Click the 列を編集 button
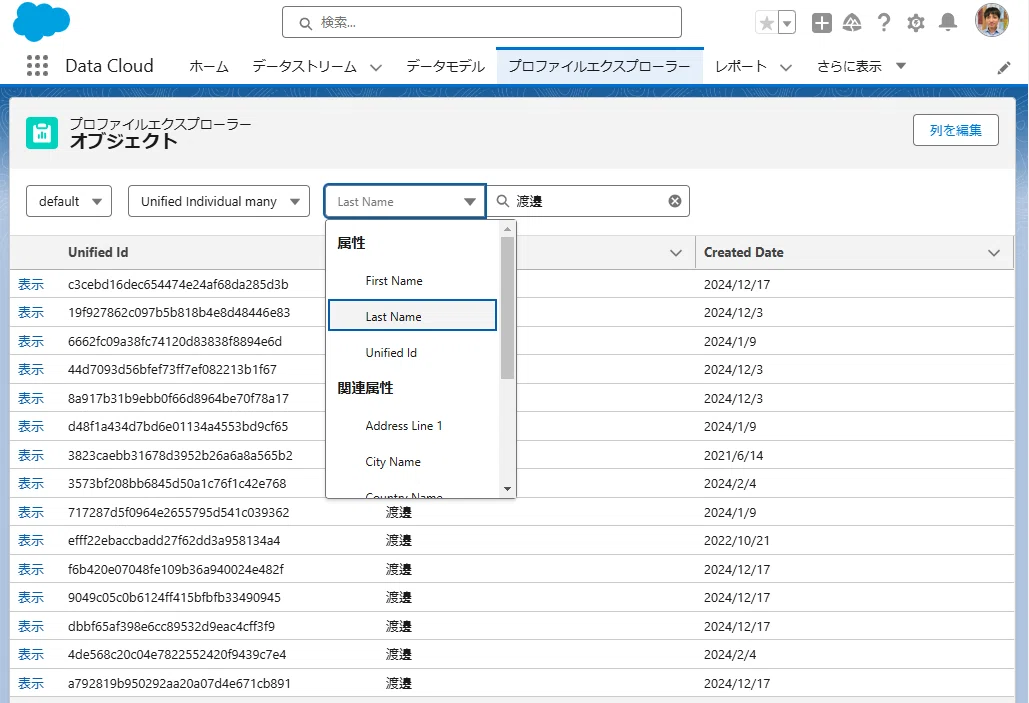Screen dimensions: 1029x703 (x=956, y=130)
